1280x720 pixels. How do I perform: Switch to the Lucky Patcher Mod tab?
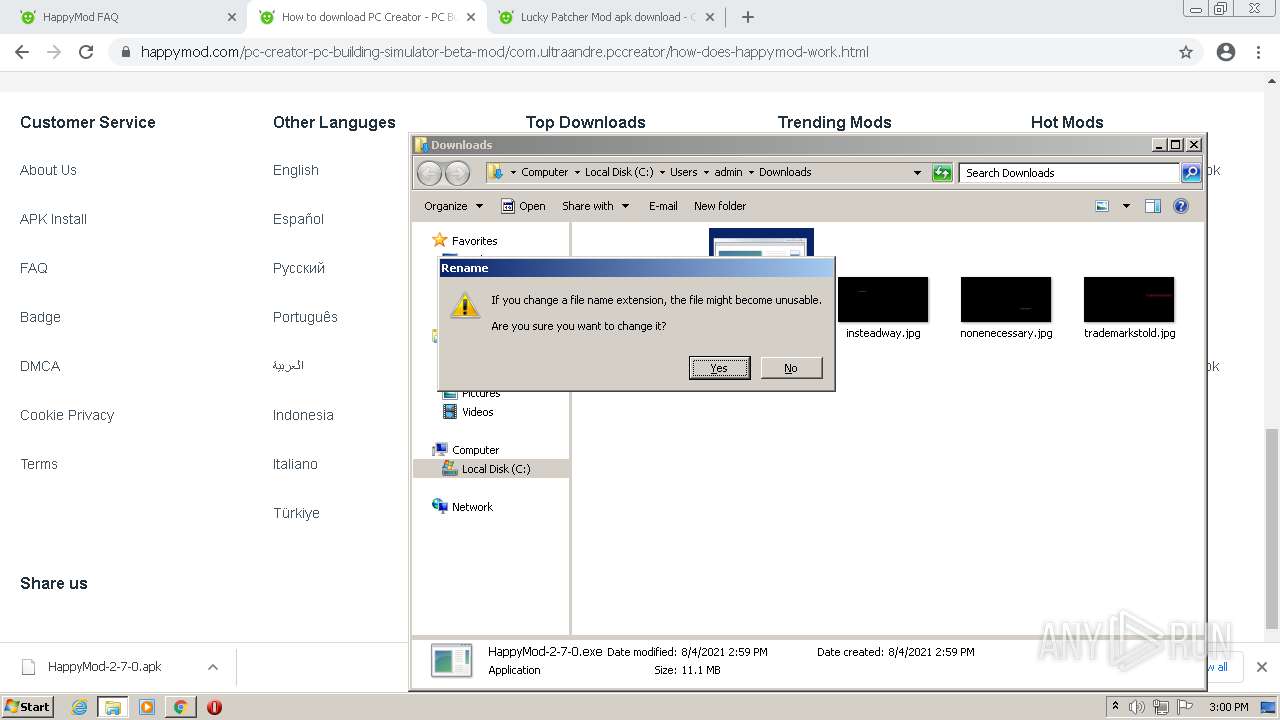coord(606,17)
